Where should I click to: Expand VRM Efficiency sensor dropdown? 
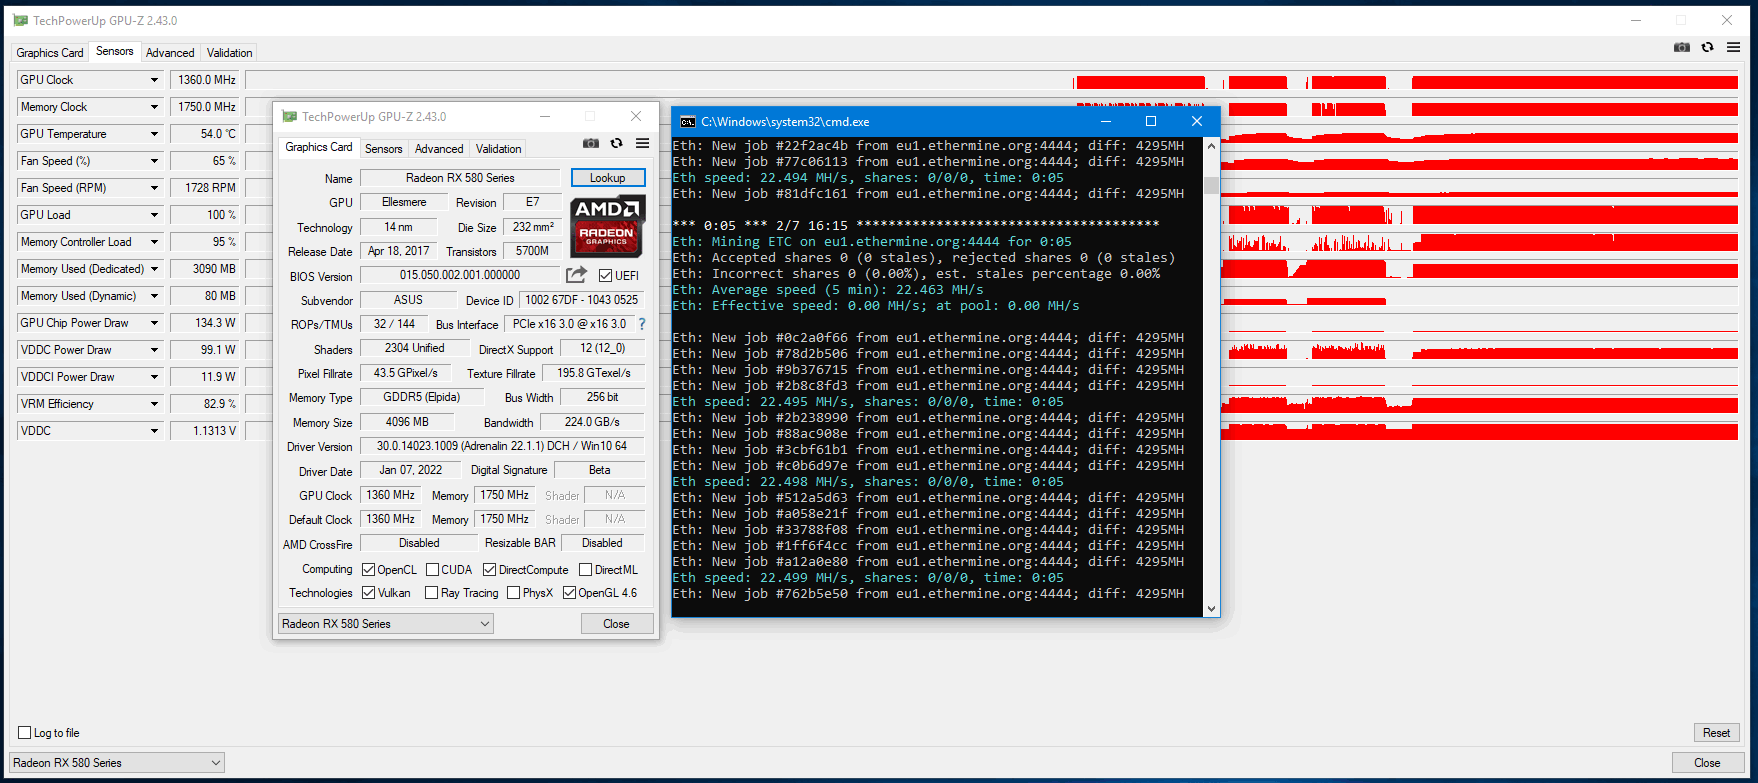[154, 404]
